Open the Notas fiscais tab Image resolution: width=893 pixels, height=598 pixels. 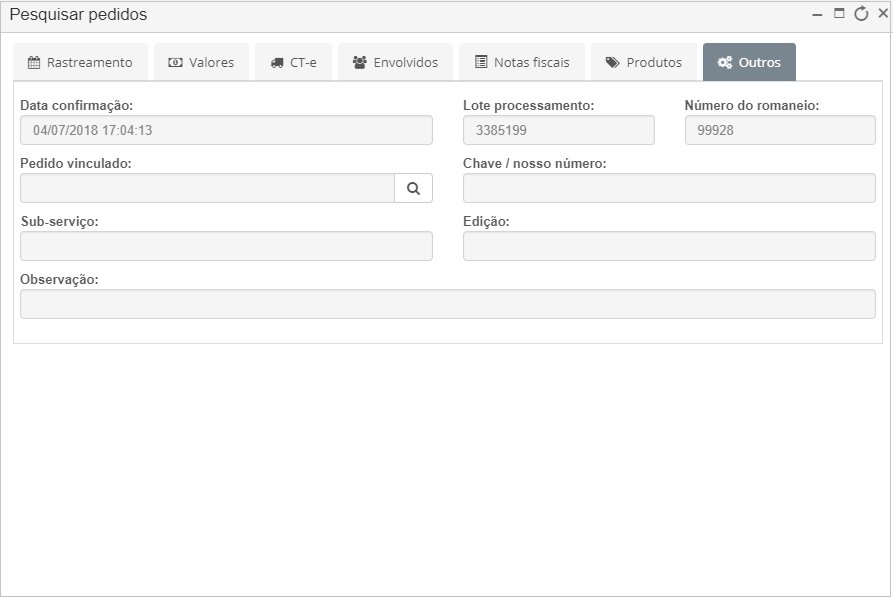pos(522,62)
